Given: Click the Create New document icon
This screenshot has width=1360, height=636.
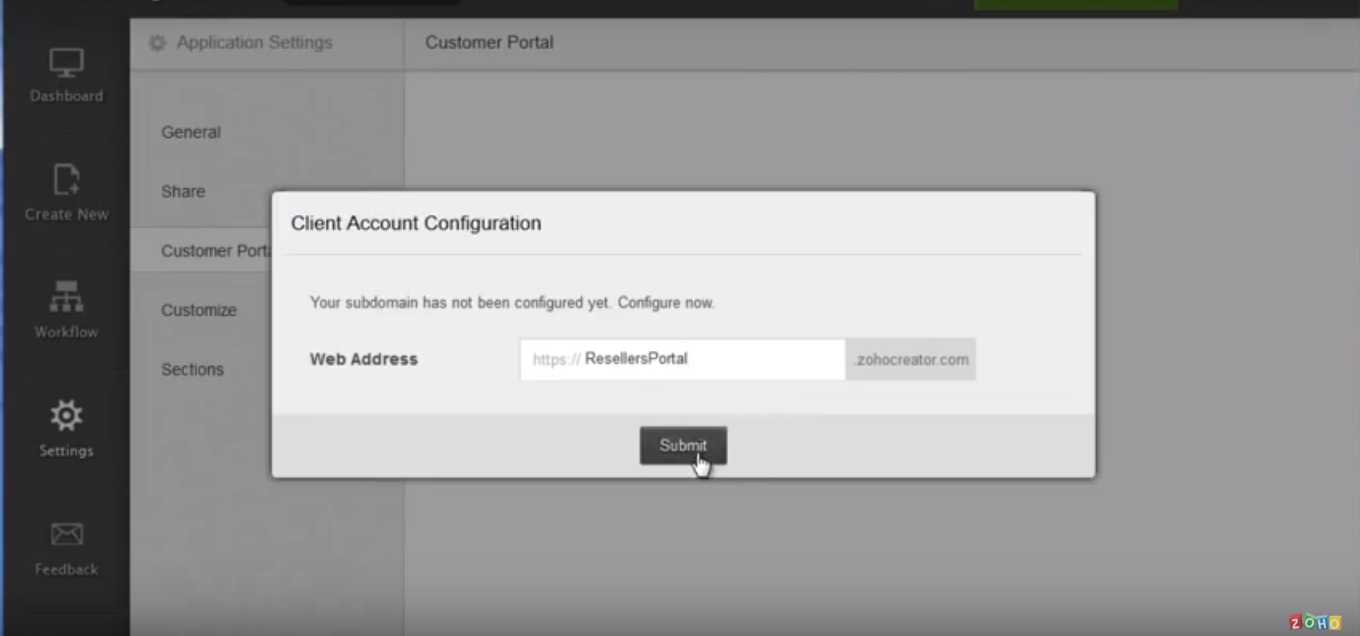Looking at the screenshot, I should 66,180.
